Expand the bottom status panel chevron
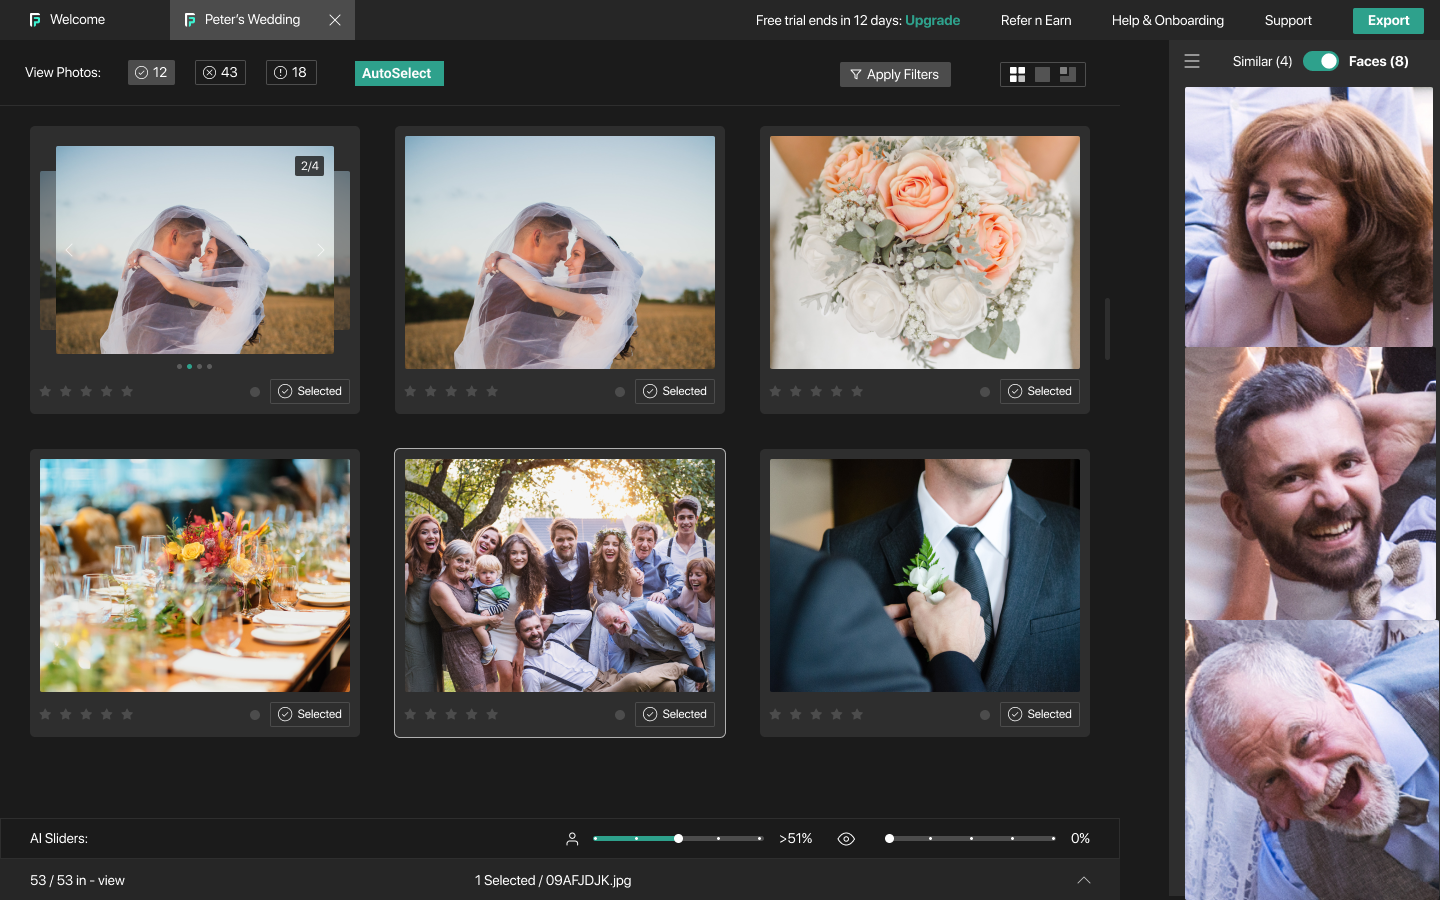This screenshot has width=1440, height=900. click(x=1084, y=880)
